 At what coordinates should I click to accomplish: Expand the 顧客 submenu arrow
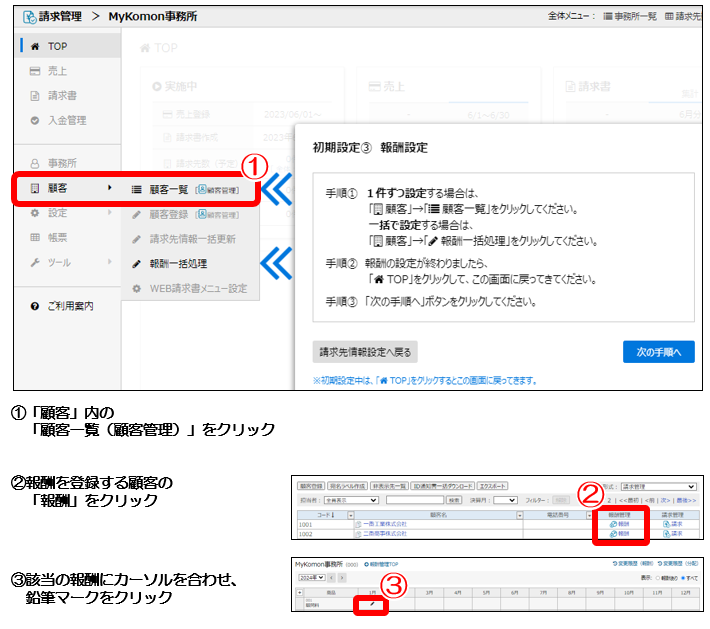tap(109, 188)
